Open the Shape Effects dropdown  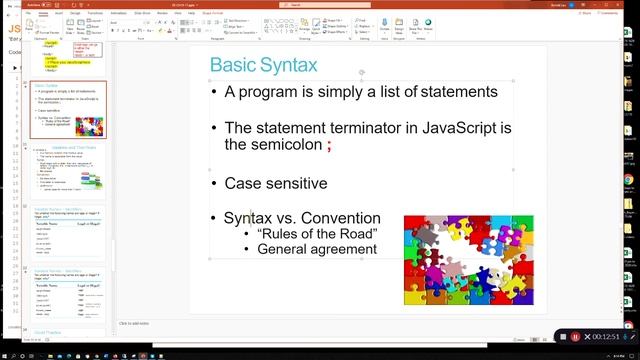(336, 32)
